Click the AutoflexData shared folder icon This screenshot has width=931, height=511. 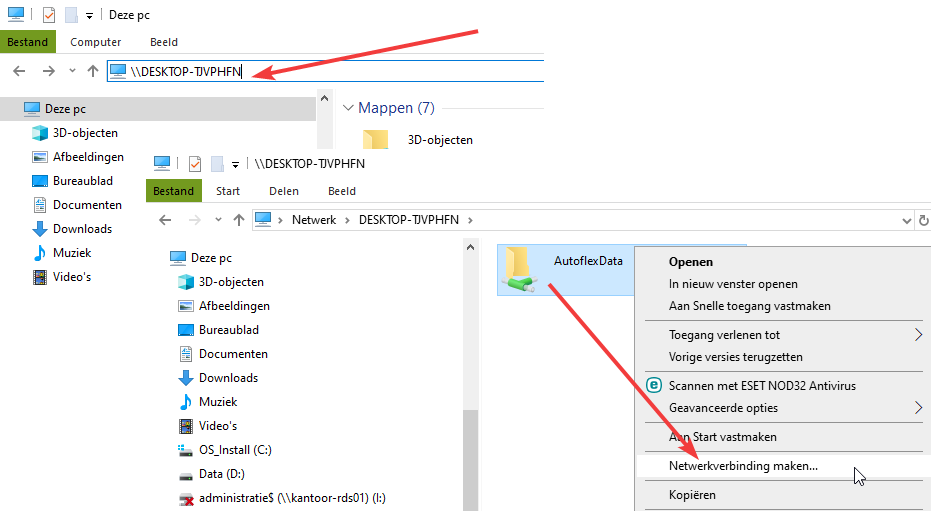pyautogui.click(x=519, y=269)
